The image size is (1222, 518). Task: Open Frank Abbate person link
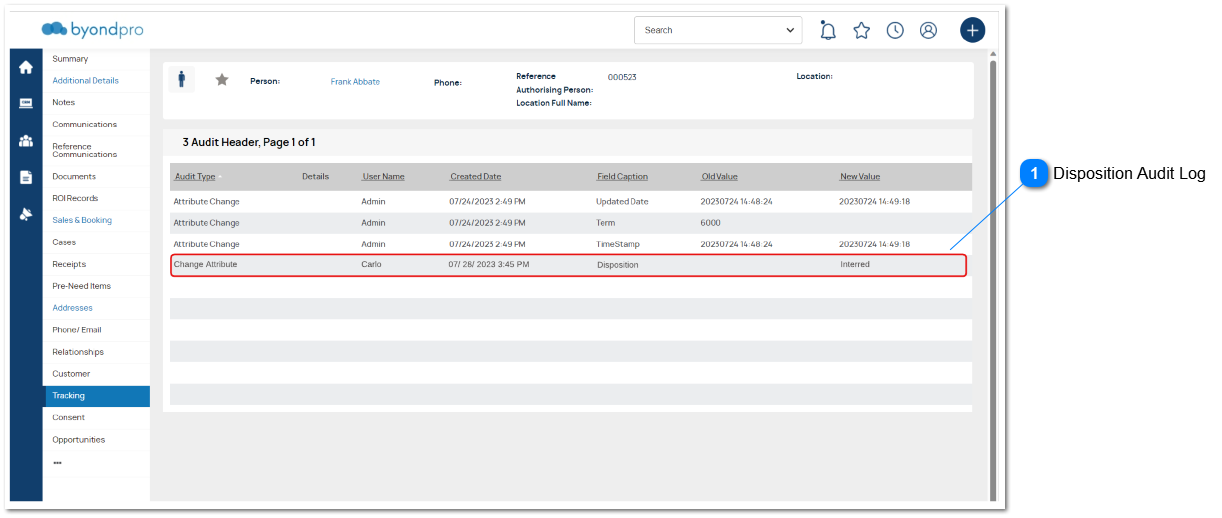pos(355,82)
